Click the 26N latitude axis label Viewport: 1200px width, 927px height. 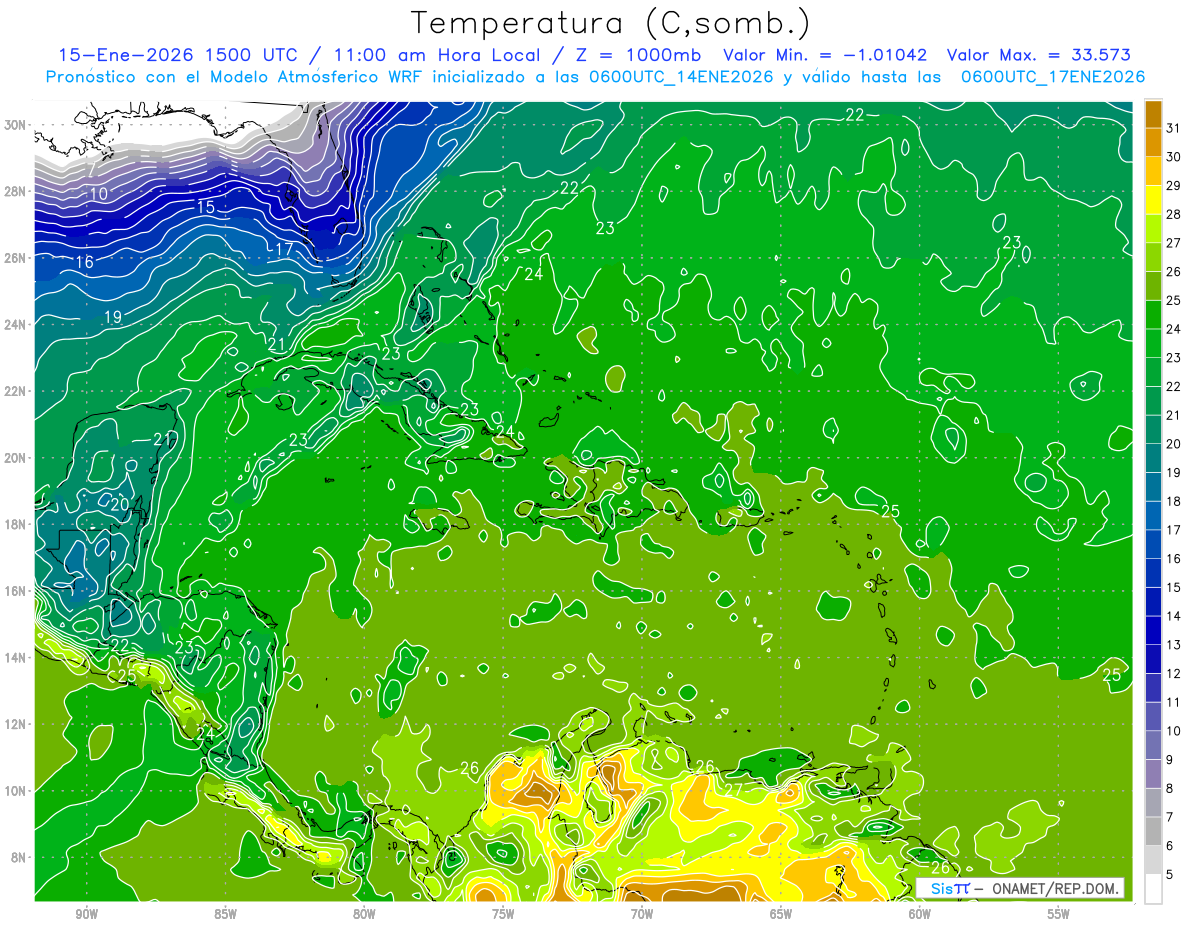(16, 258)
